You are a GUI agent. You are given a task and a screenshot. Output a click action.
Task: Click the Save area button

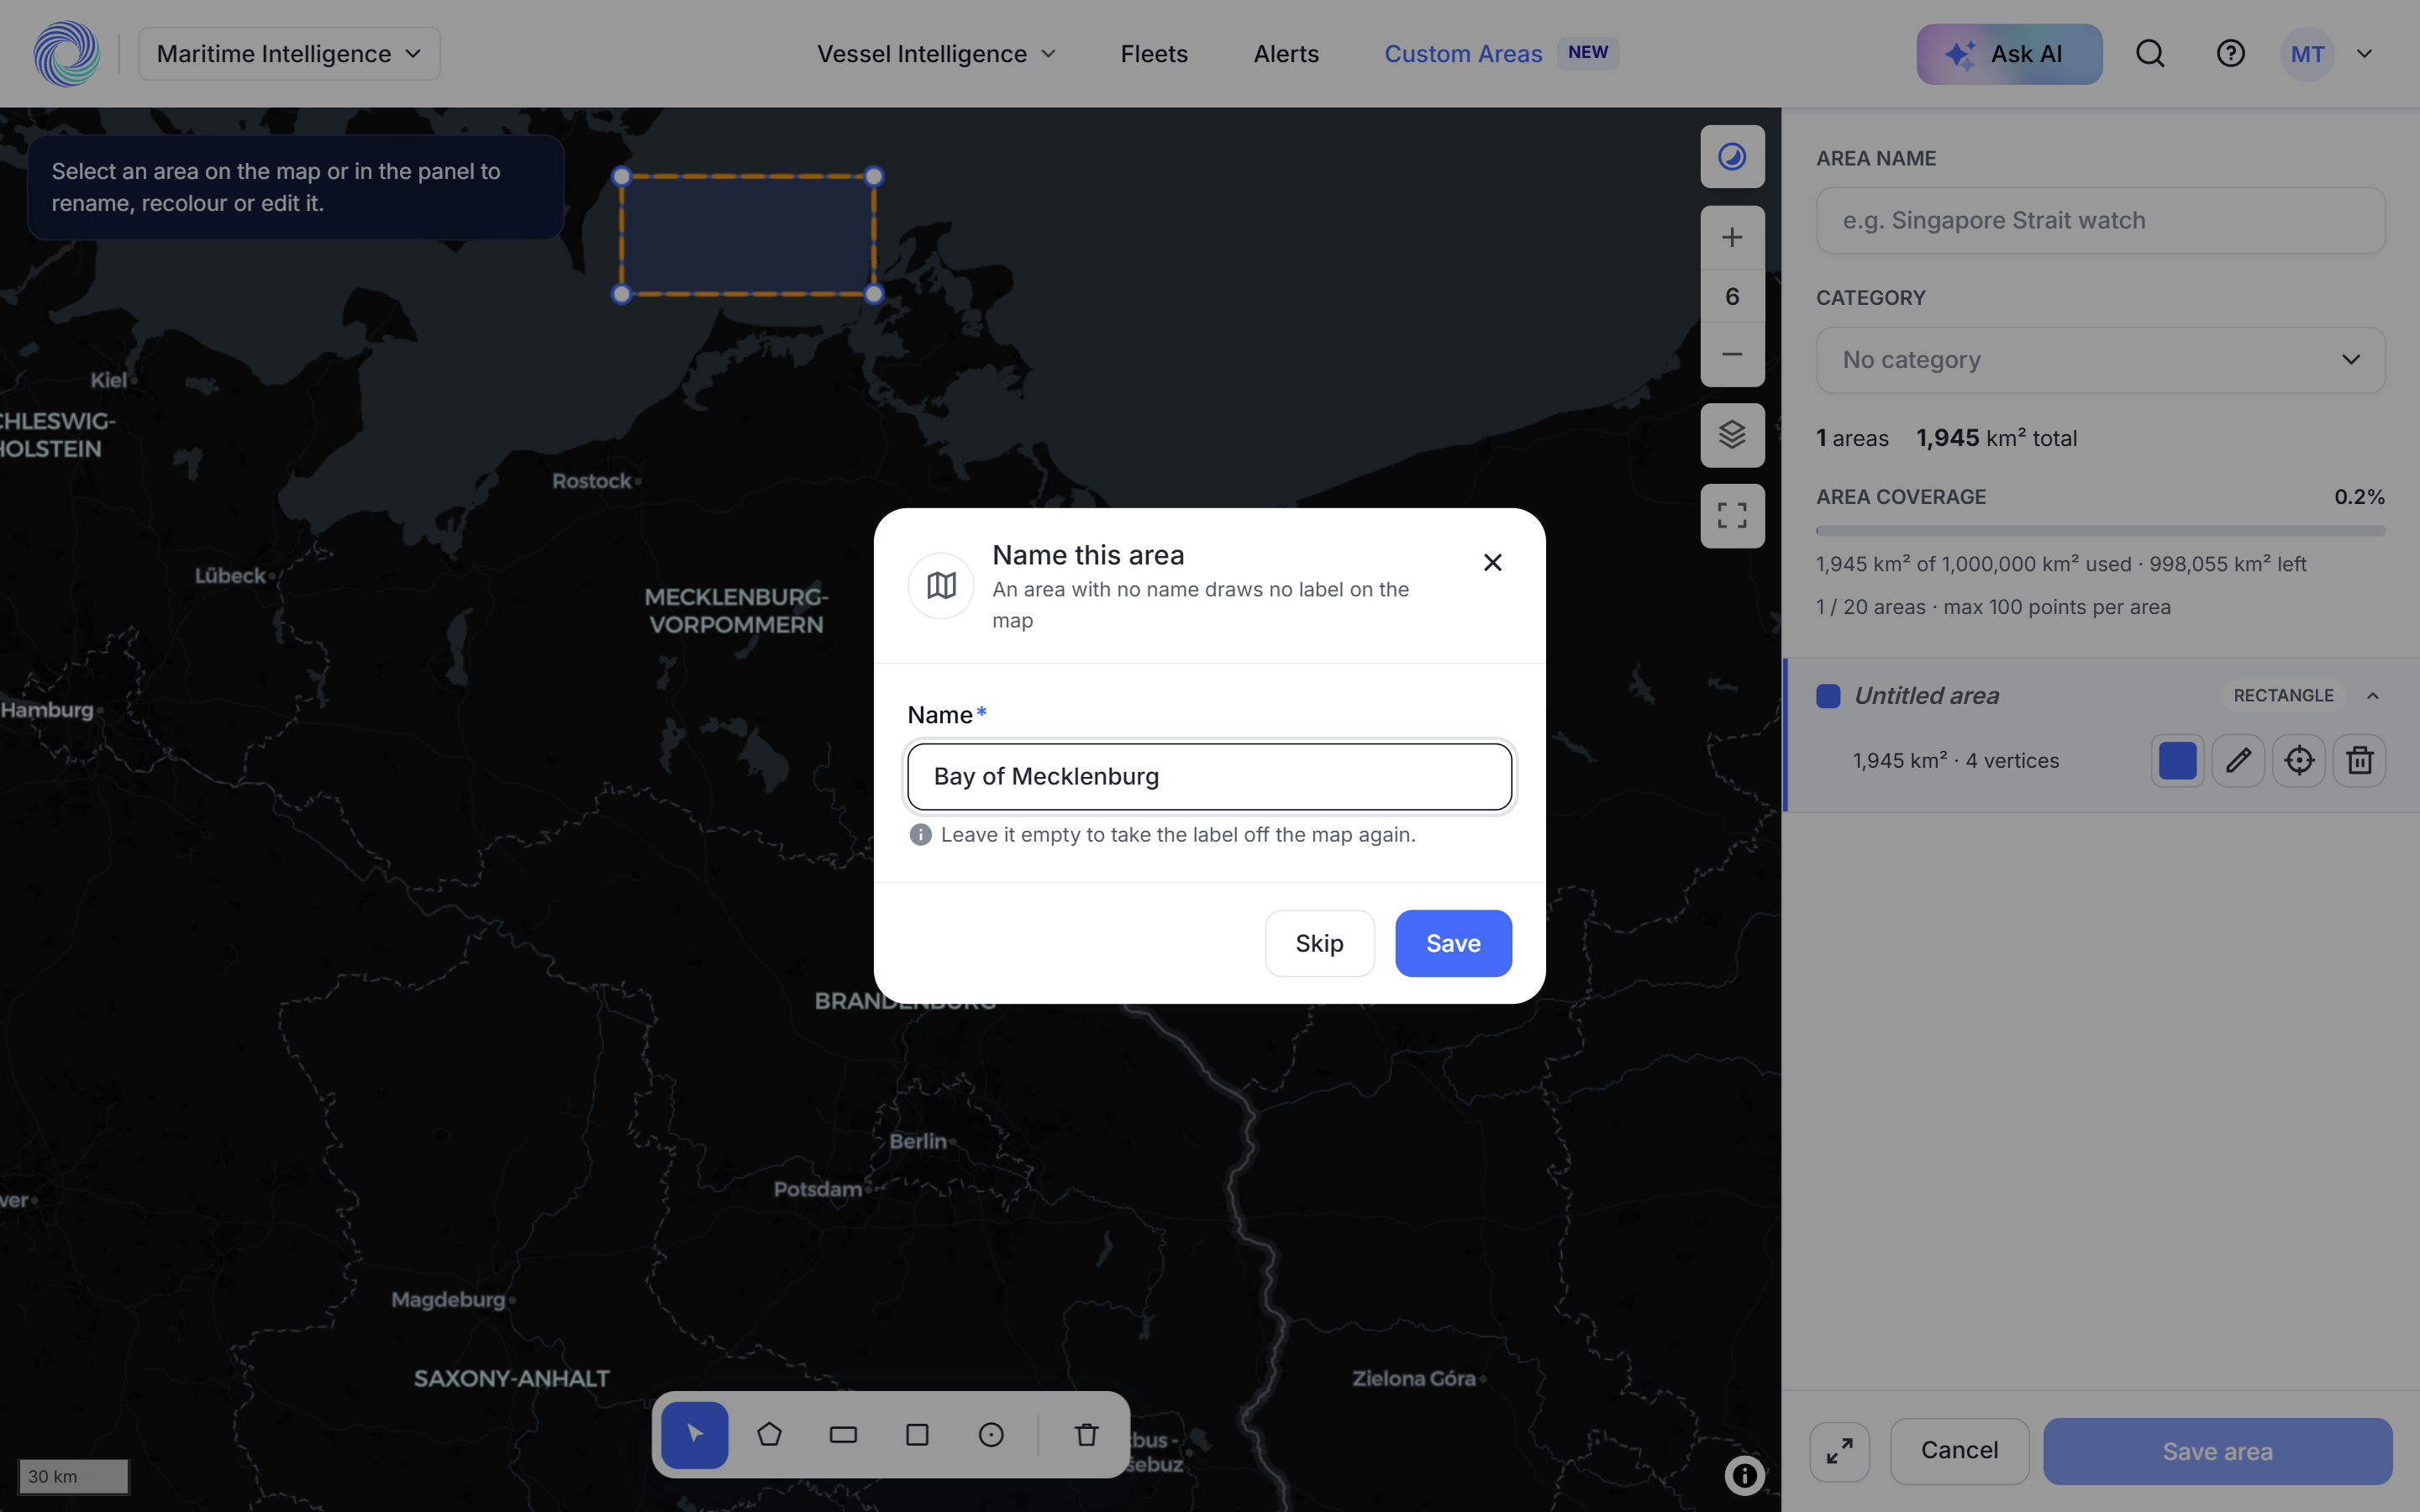(x=2217, y=1451)
